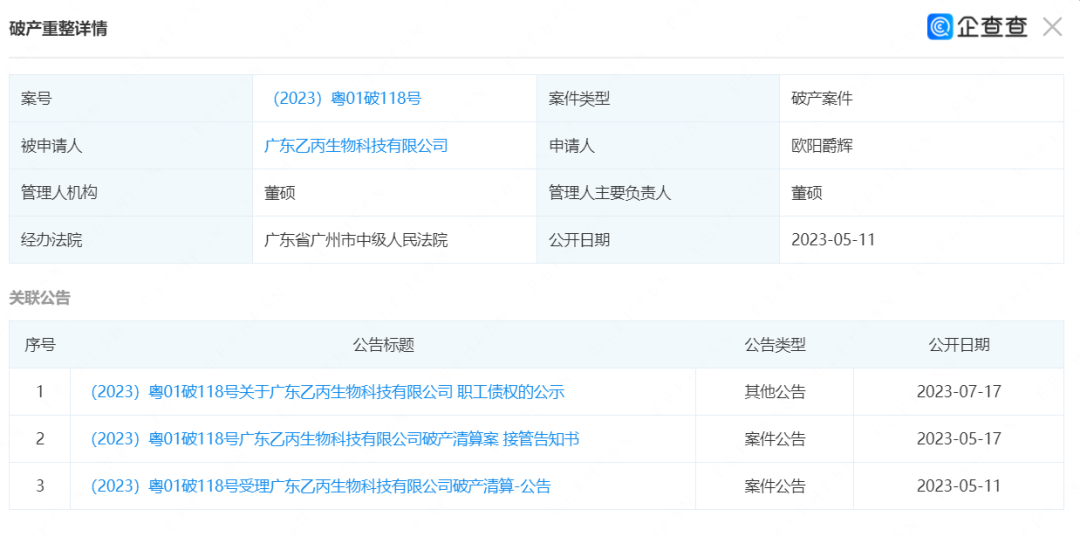The image size is (1080, 537).
Task: Open 广东乙丙生物科技有限公司 company link
Action: (355, 146)
